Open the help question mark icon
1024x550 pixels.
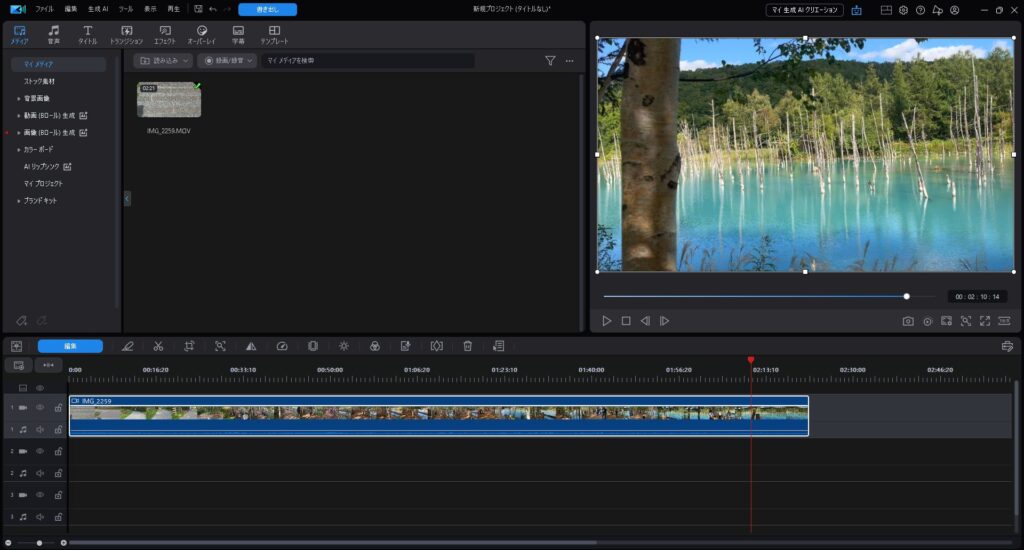pyautogui.click(x=920, y=10)
